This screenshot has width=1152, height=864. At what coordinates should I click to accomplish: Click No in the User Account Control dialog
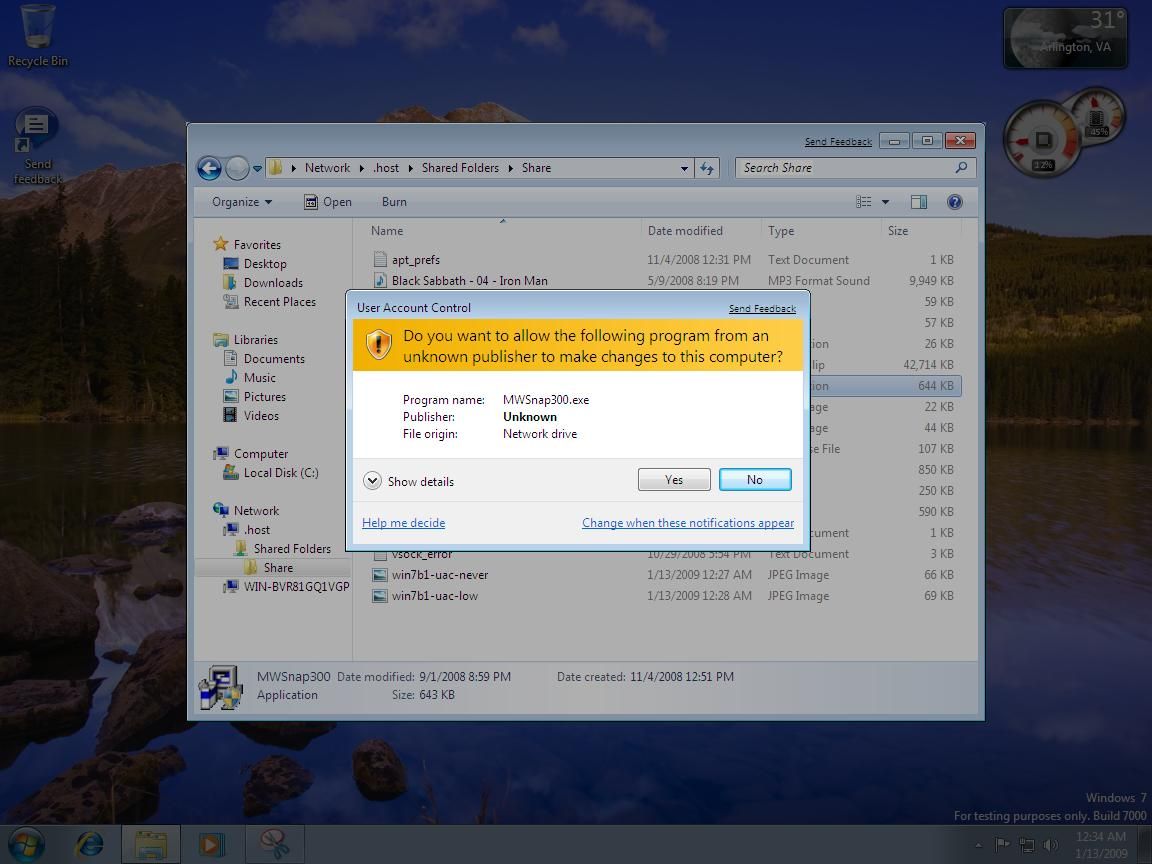point(755,480)
